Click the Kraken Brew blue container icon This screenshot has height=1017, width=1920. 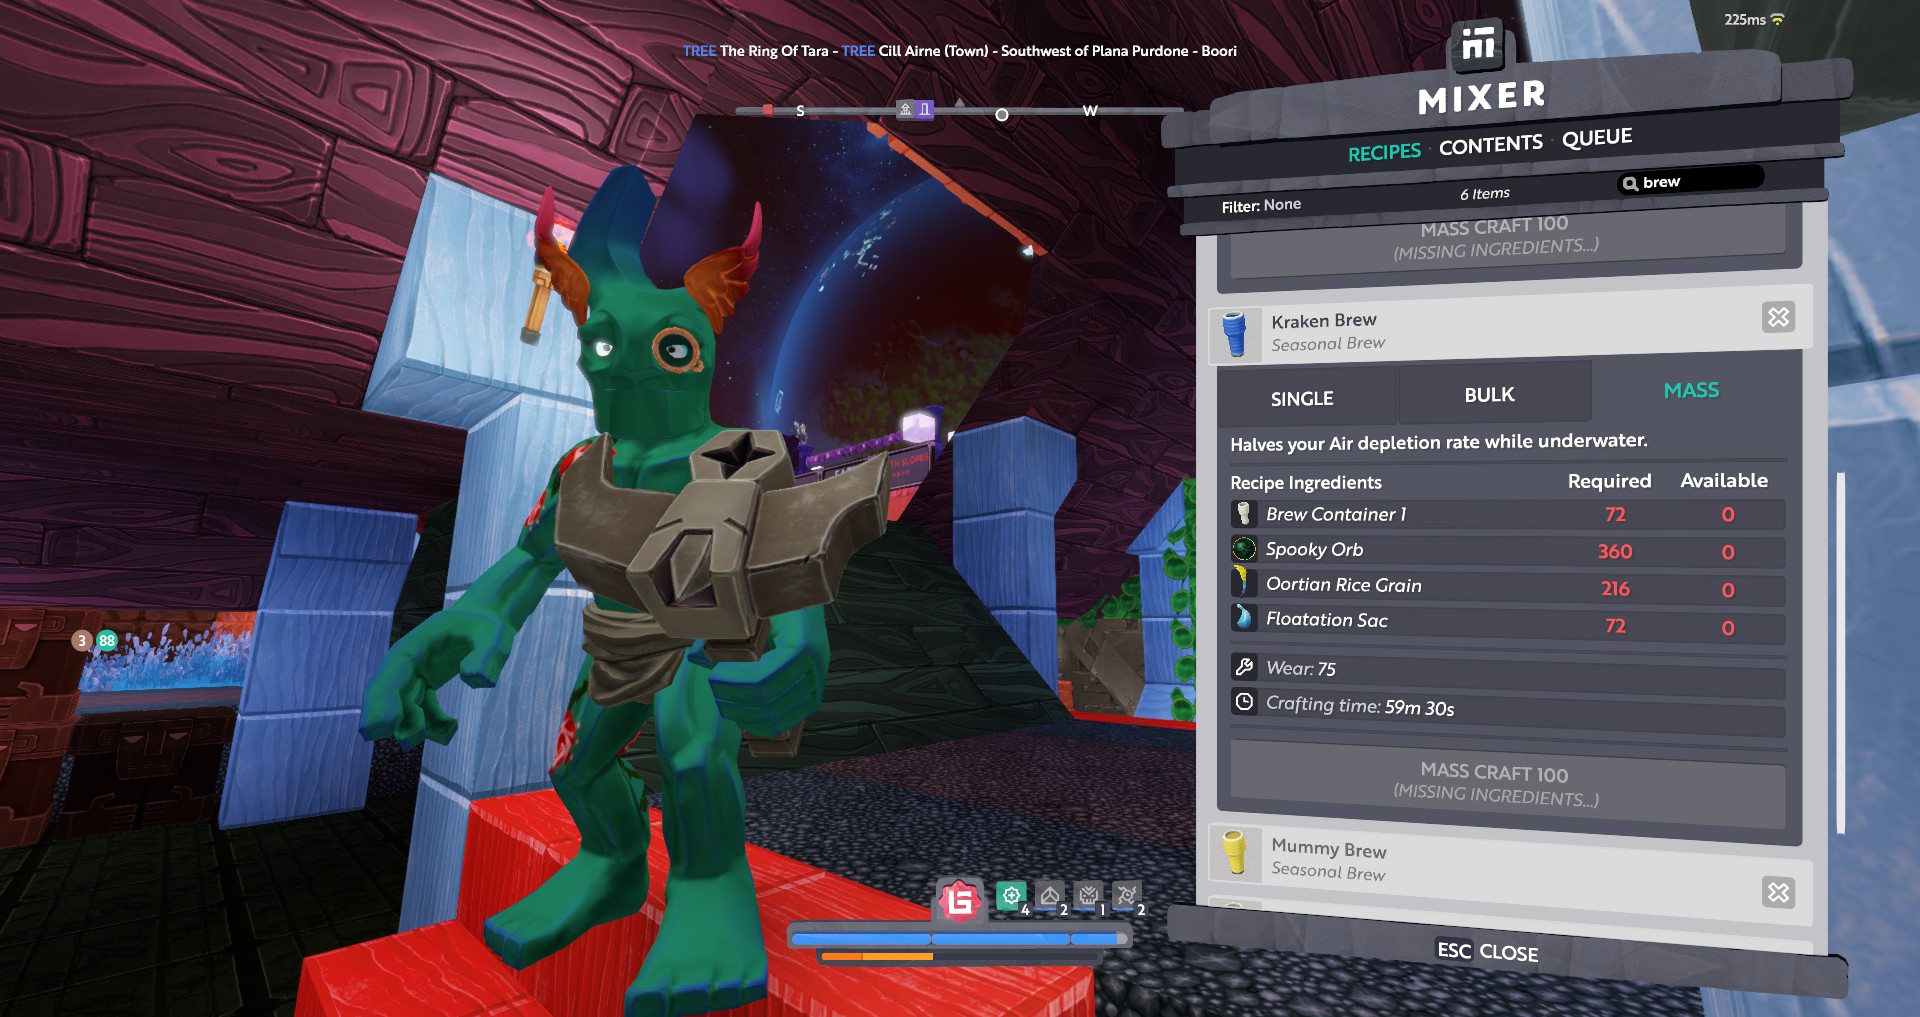click(x=1235, y=333)
